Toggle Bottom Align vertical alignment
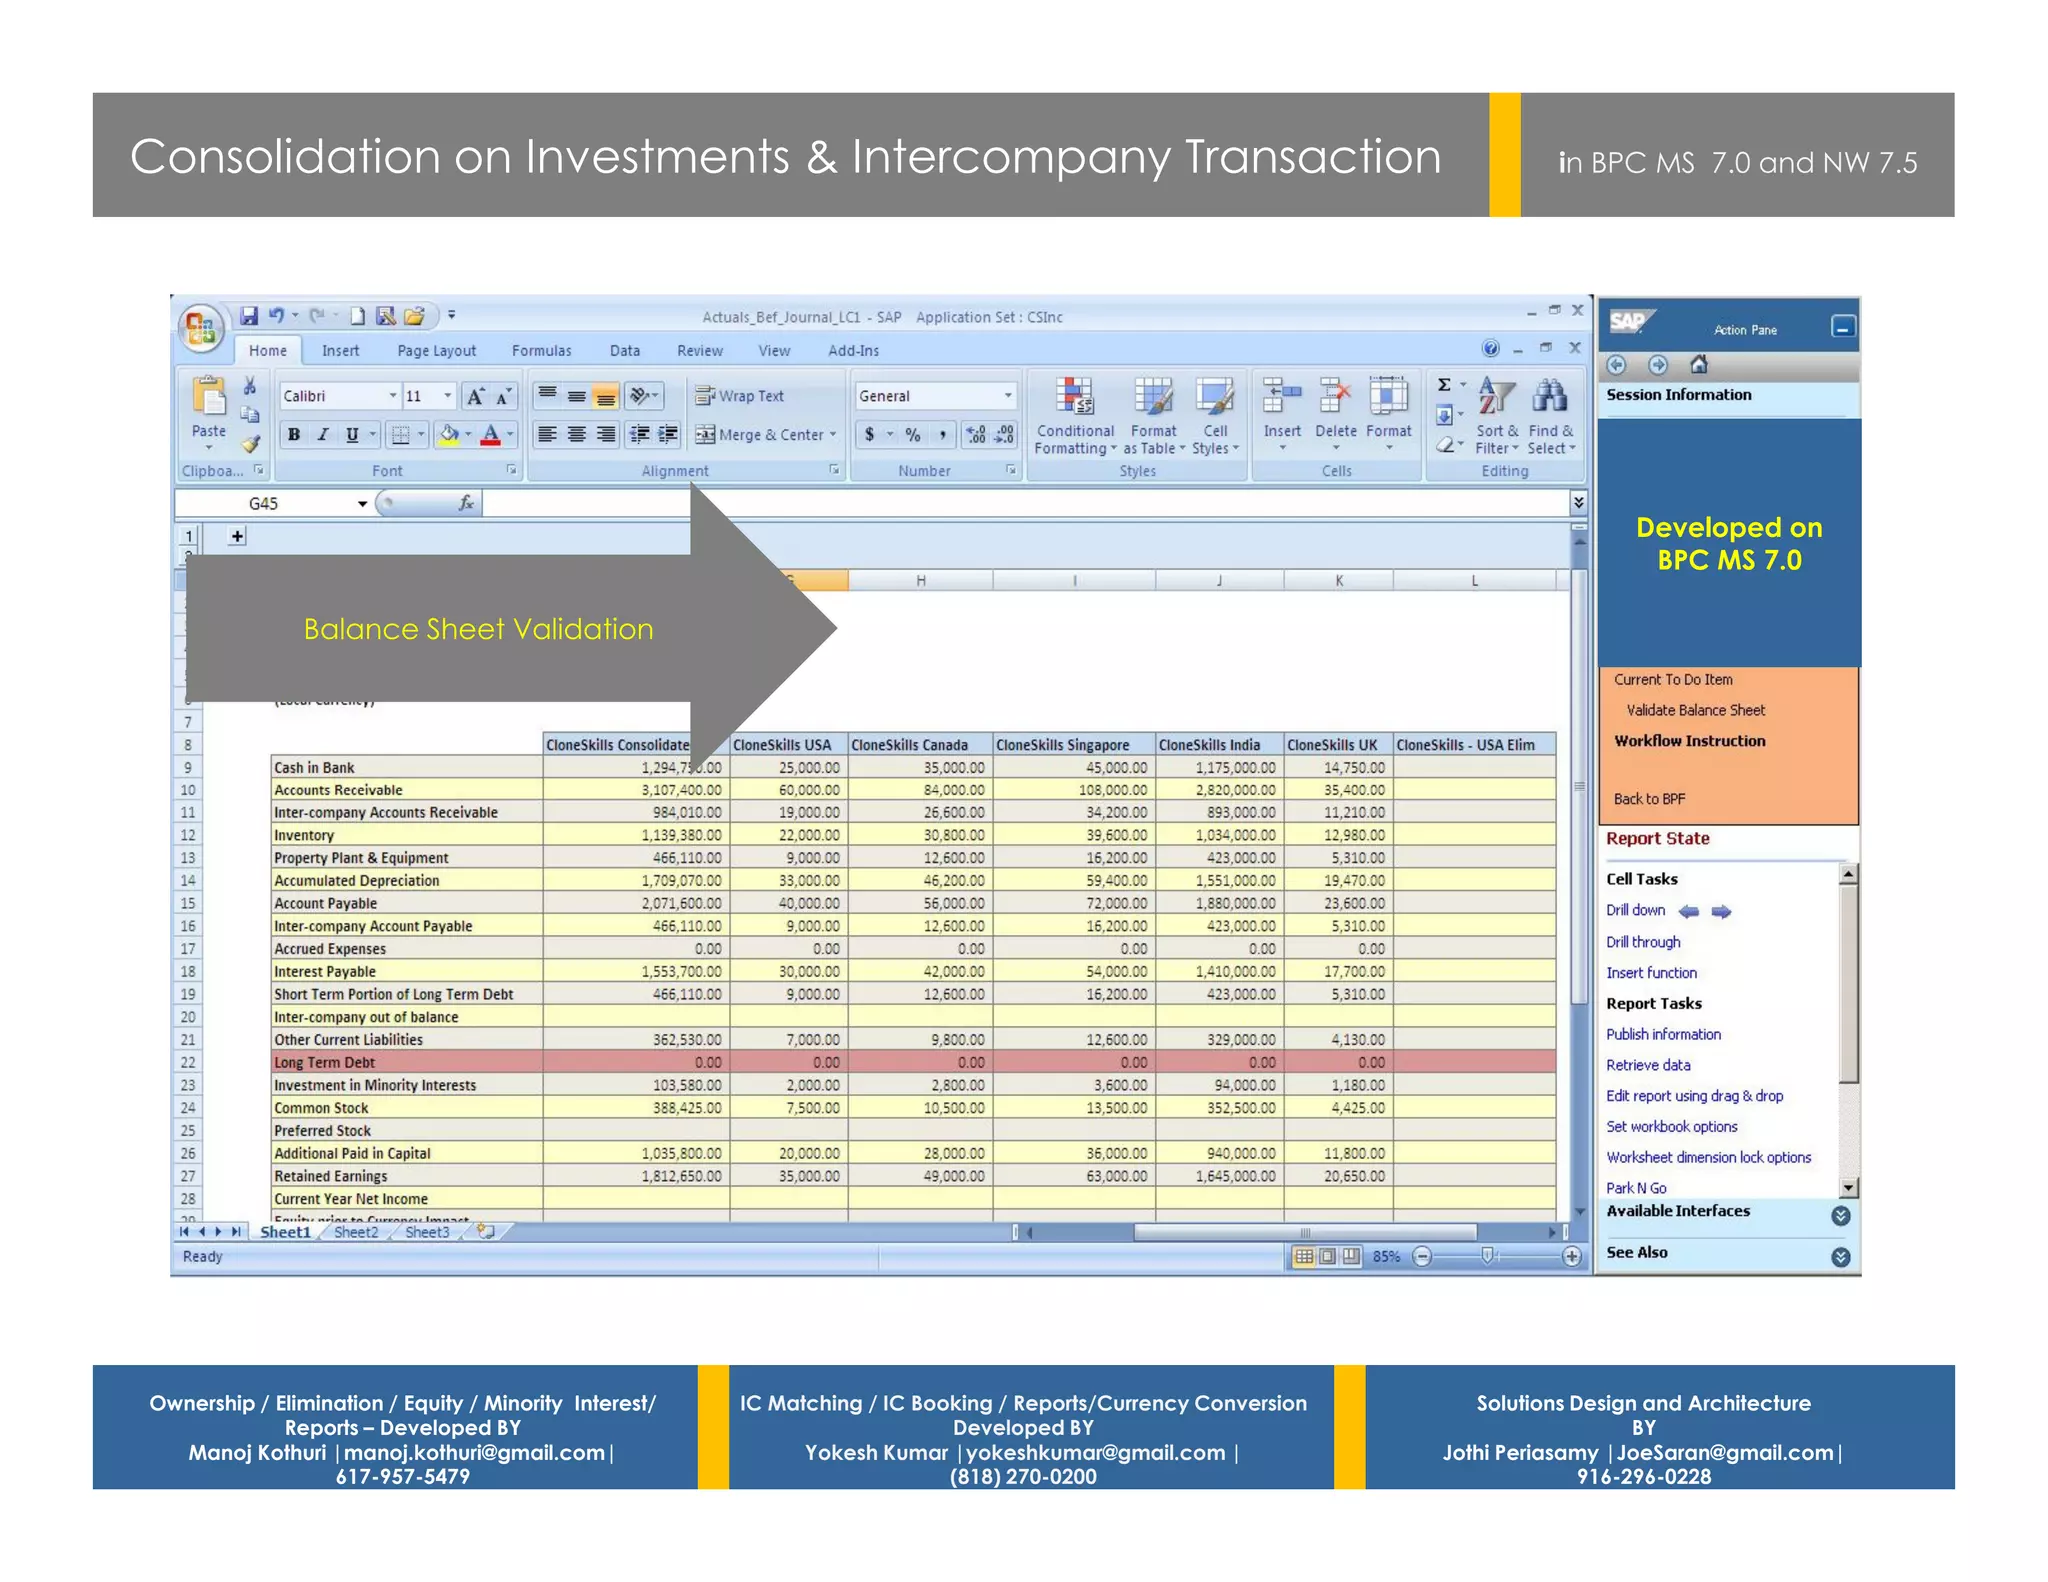2048x1582 pixels. point(605,397)
